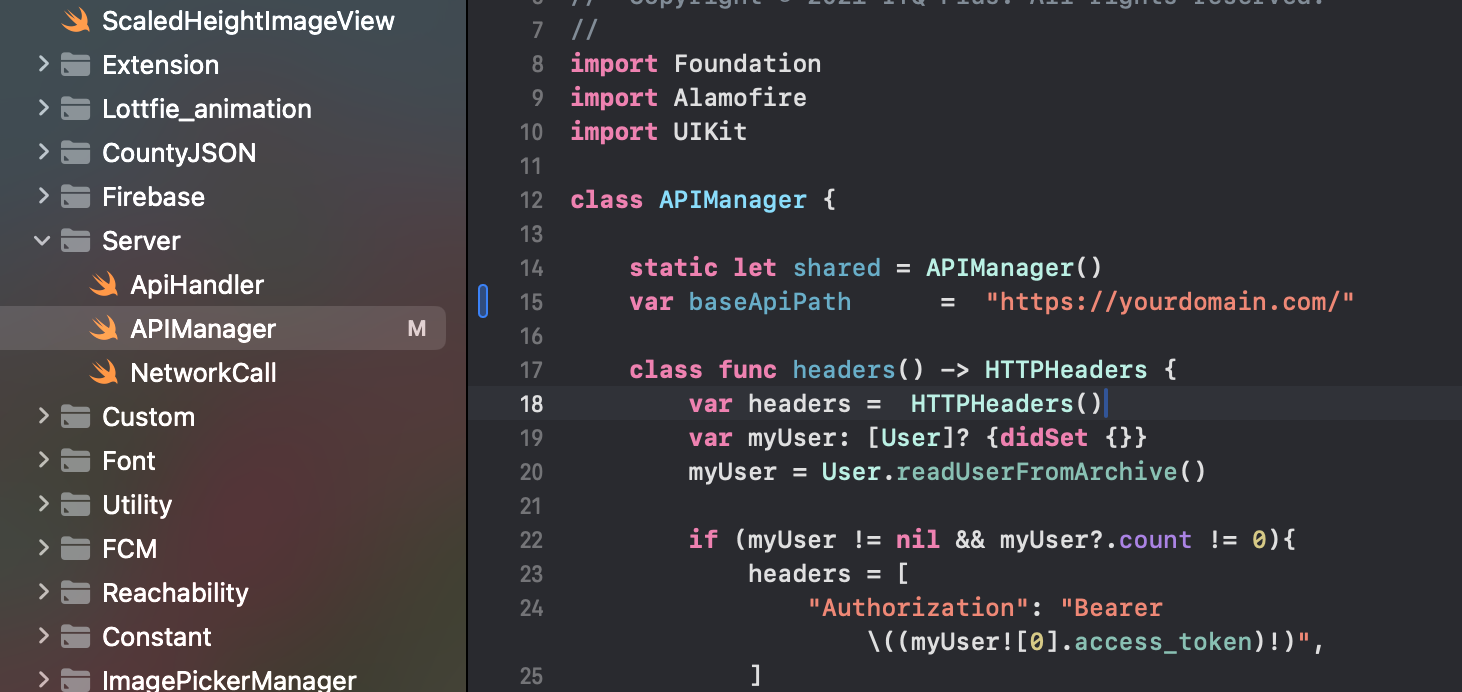The image size is (1462, 692).
Task: Click the yourdomain.com URL string in code
Action: pyautogui.click(x=1169, y=302)
